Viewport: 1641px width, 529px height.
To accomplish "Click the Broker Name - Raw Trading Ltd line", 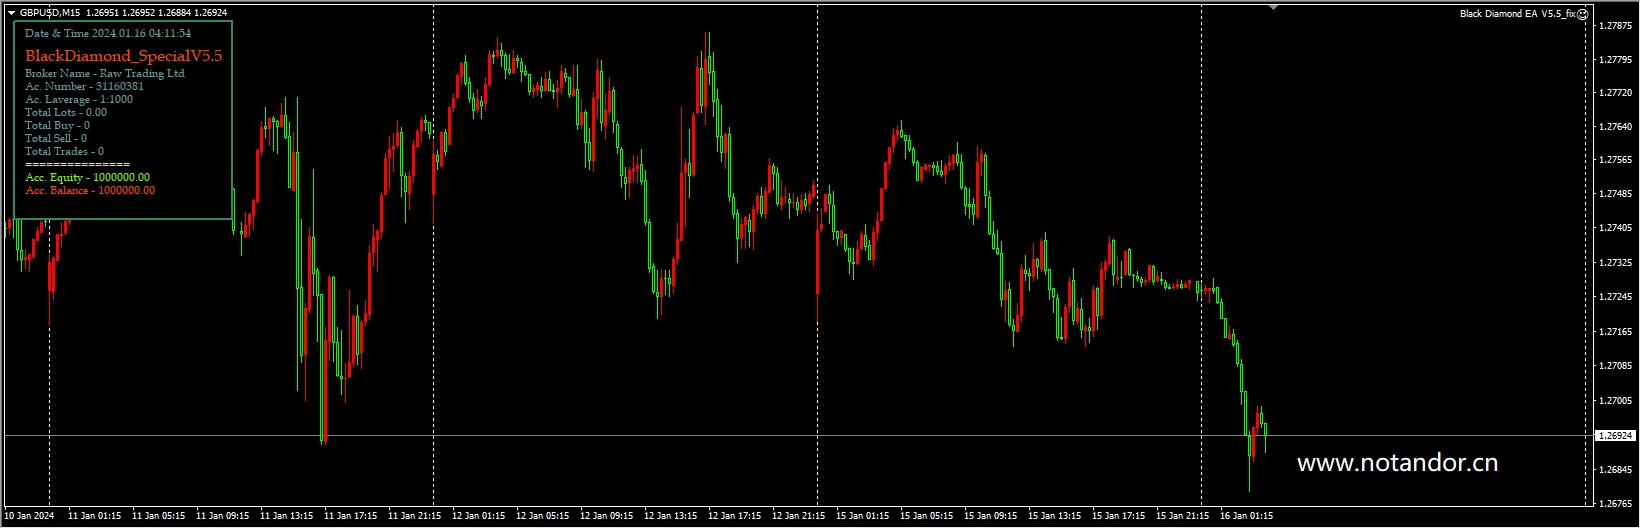I will point(105,73).
